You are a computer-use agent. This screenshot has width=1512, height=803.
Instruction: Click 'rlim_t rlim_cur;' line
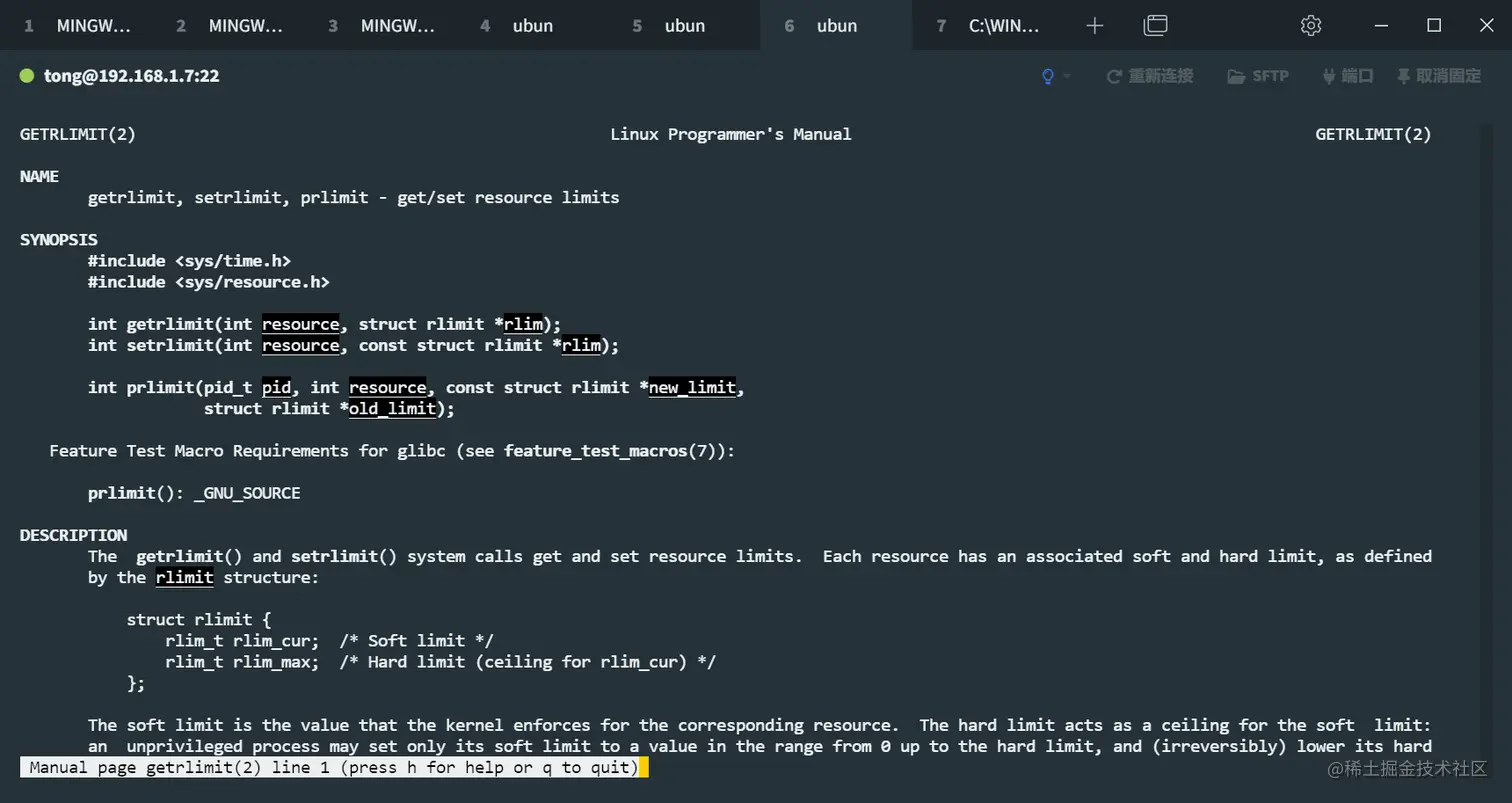click(242, 640)
